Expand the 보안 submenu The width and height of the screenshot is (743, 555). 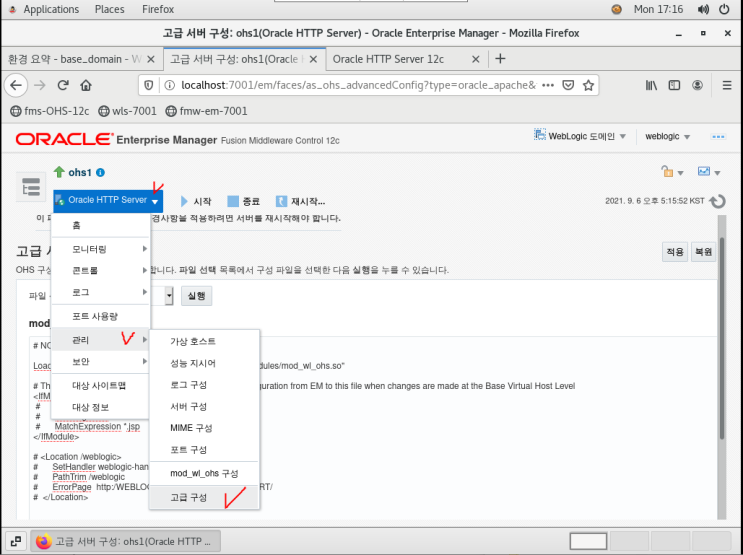[x=101, y=362]
